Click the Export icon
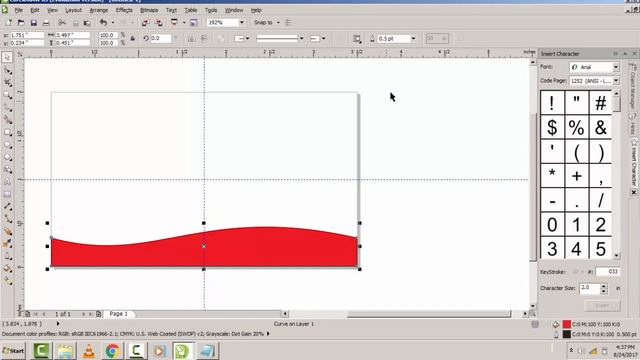Viewport: 640px width, 360px height. (x=158, y=22)
